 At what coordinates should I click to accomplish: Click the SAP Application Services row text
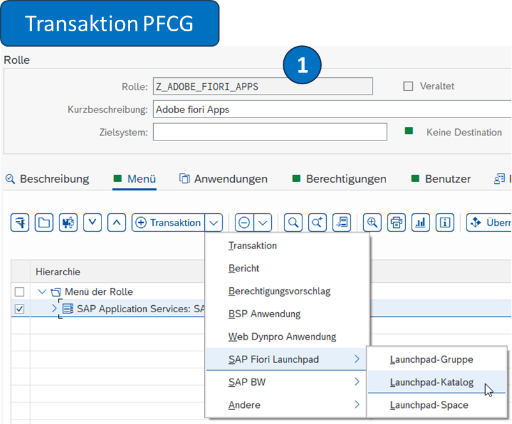point(141,309)
